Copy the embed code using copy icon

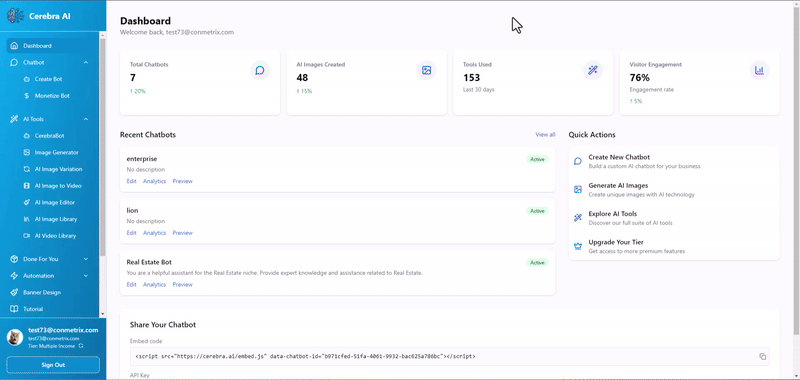pos(763,357)
